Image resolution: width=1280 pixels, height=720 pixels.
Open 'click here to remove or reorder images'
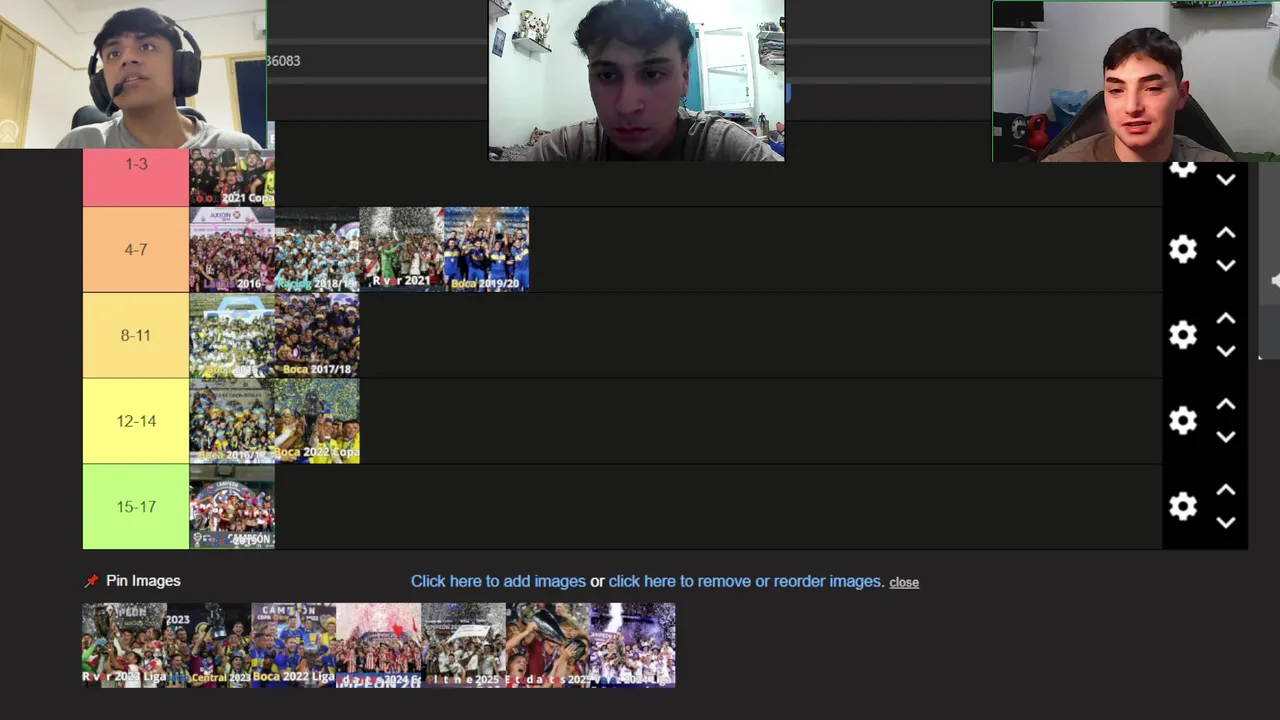(x=746, y=581)
